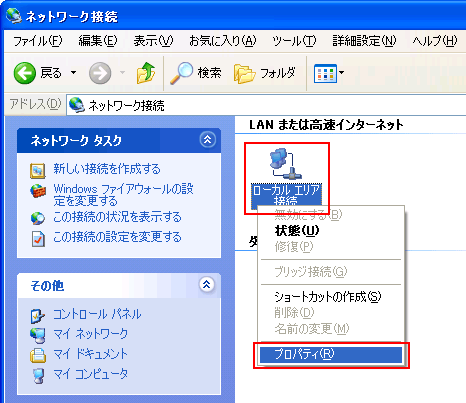Collapse the その他 panel chevron
The height and width of the screenshot is (403, 466).
click(x=207, y=284)
